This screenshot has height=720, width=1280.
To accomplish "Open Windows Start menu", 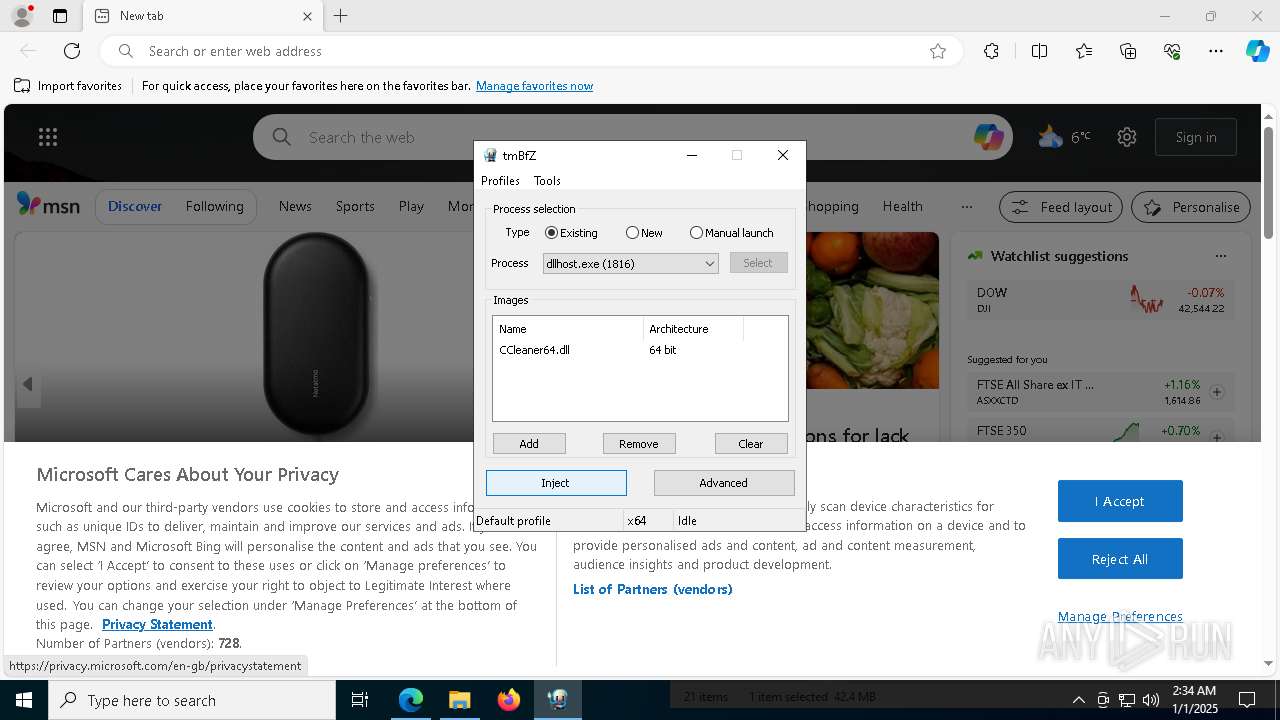I will point(24,700).
